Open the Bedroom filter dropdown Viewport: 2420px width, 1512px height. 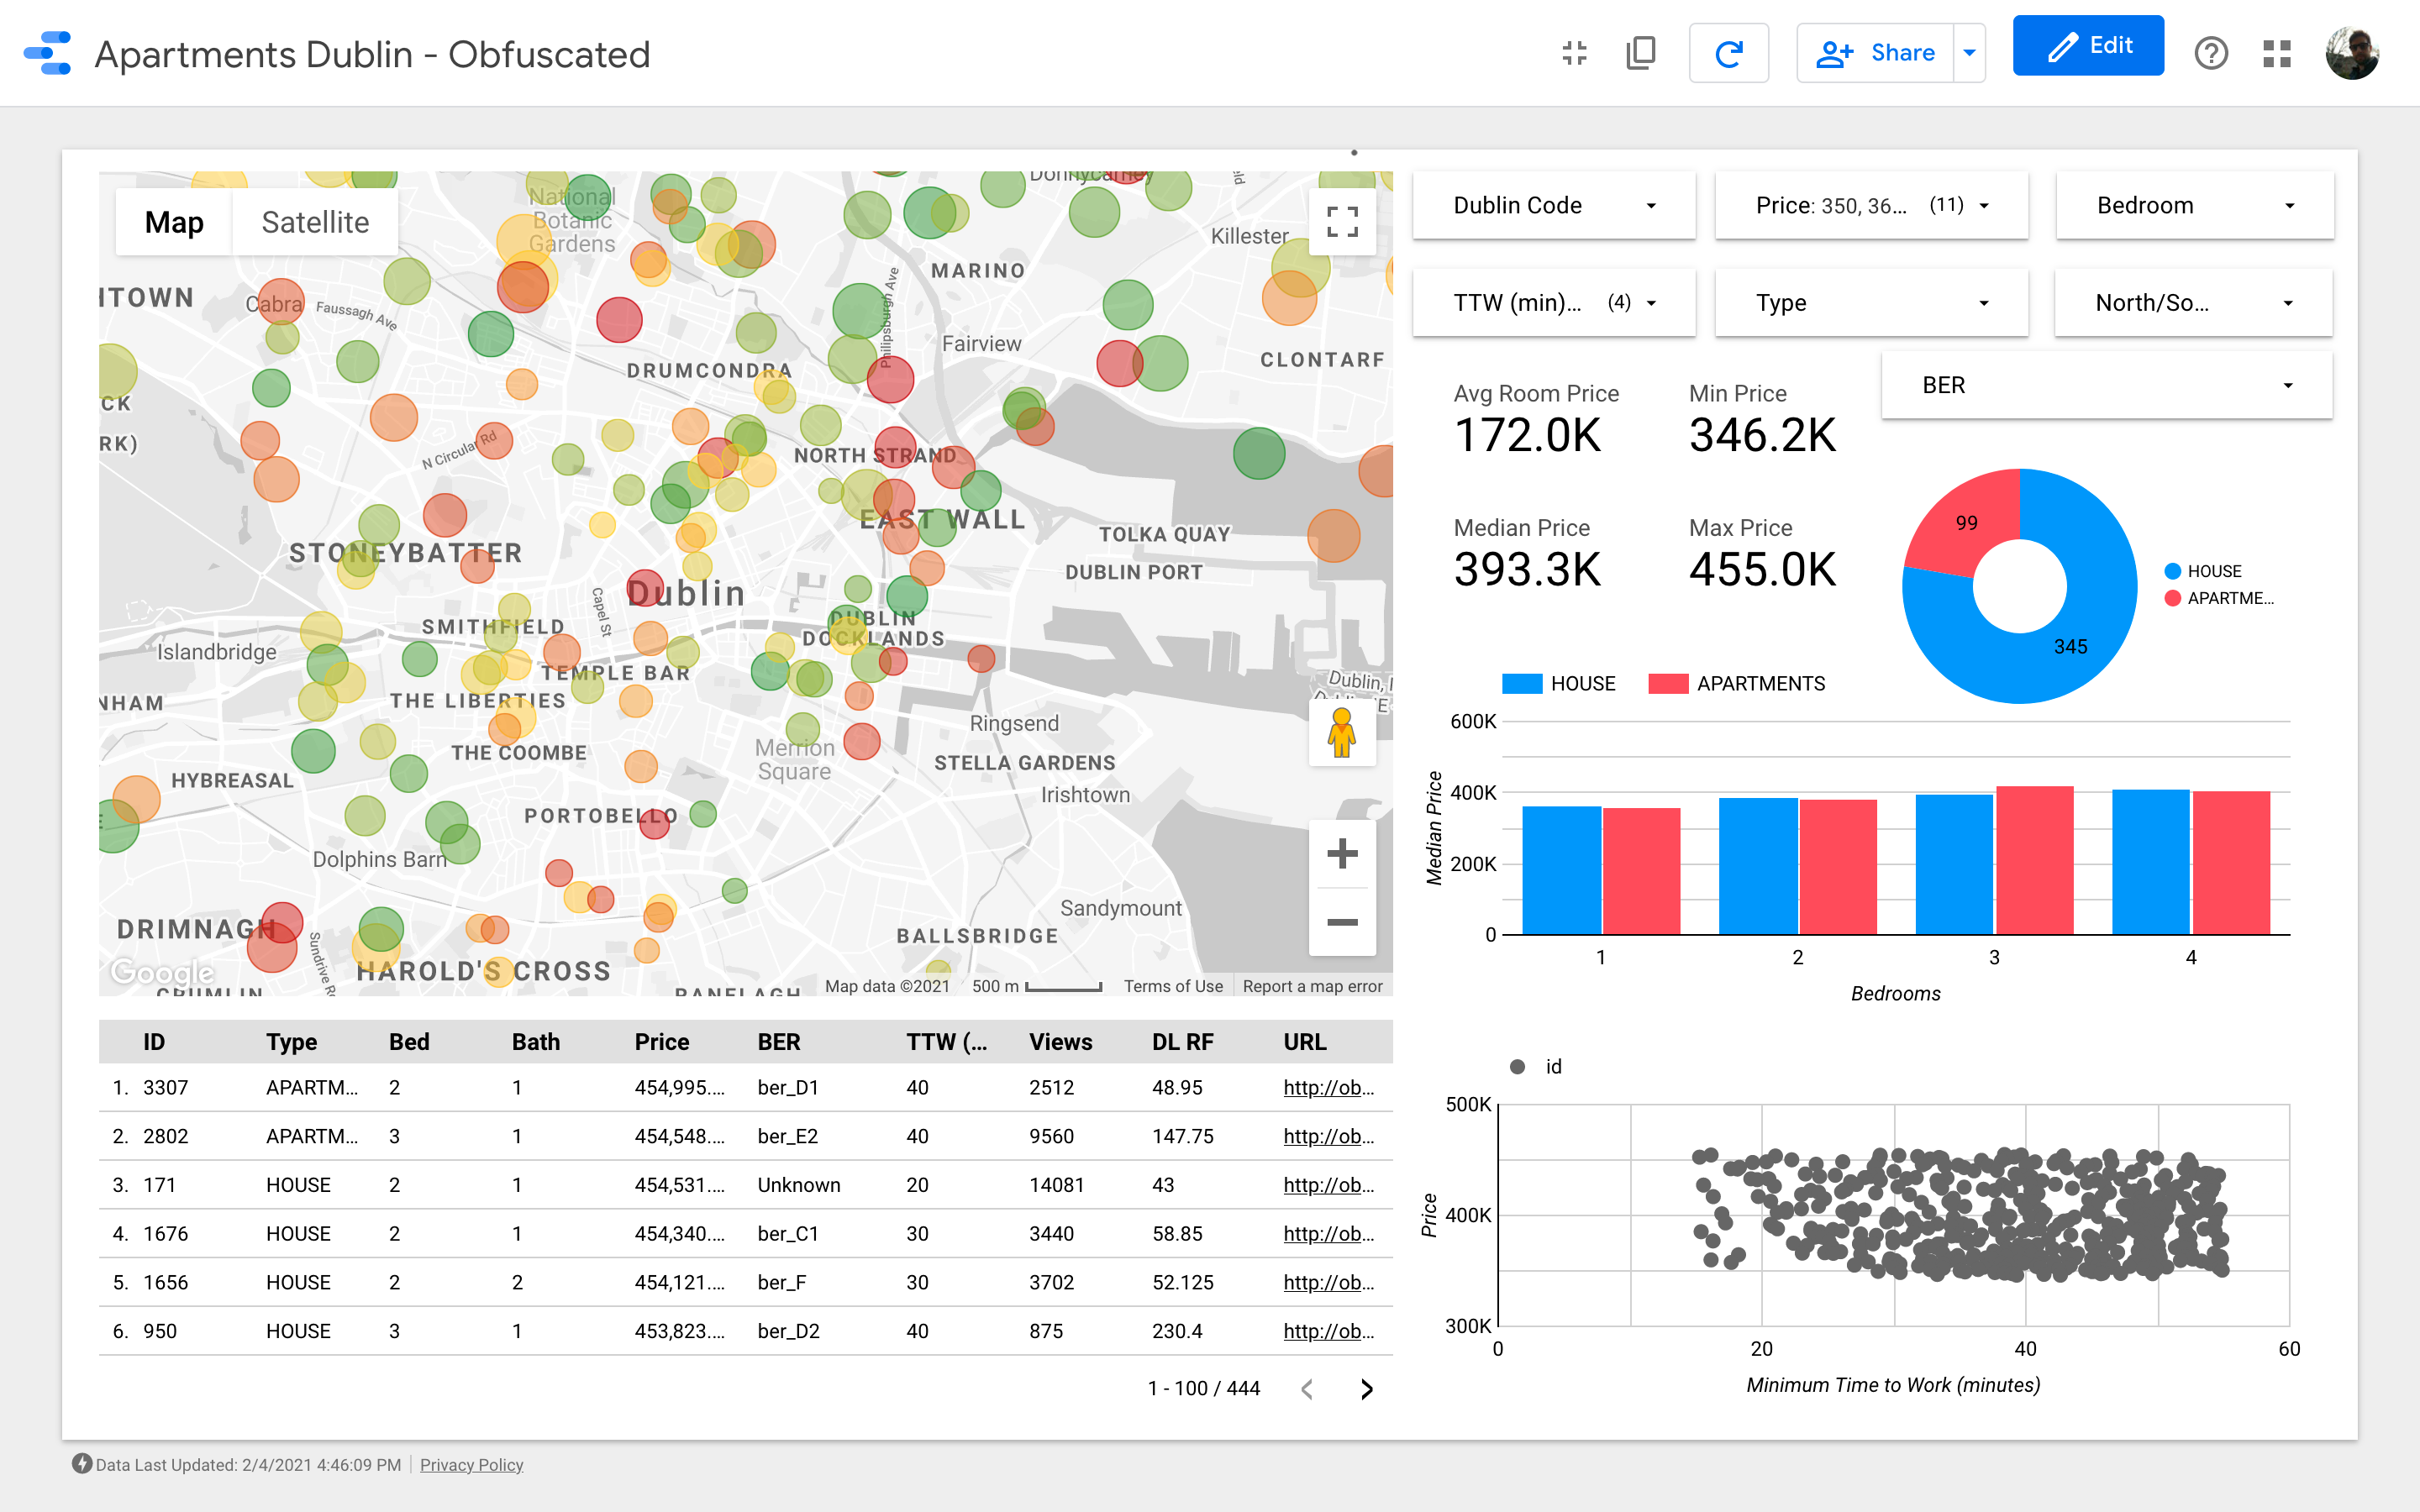pyautogui.click(x=2195, y=205)
